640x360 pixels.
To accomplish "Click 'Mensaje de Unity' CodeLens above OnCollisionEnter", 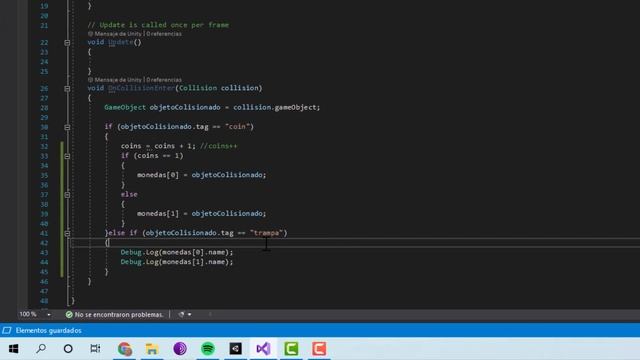I will [x=118, y=80].
